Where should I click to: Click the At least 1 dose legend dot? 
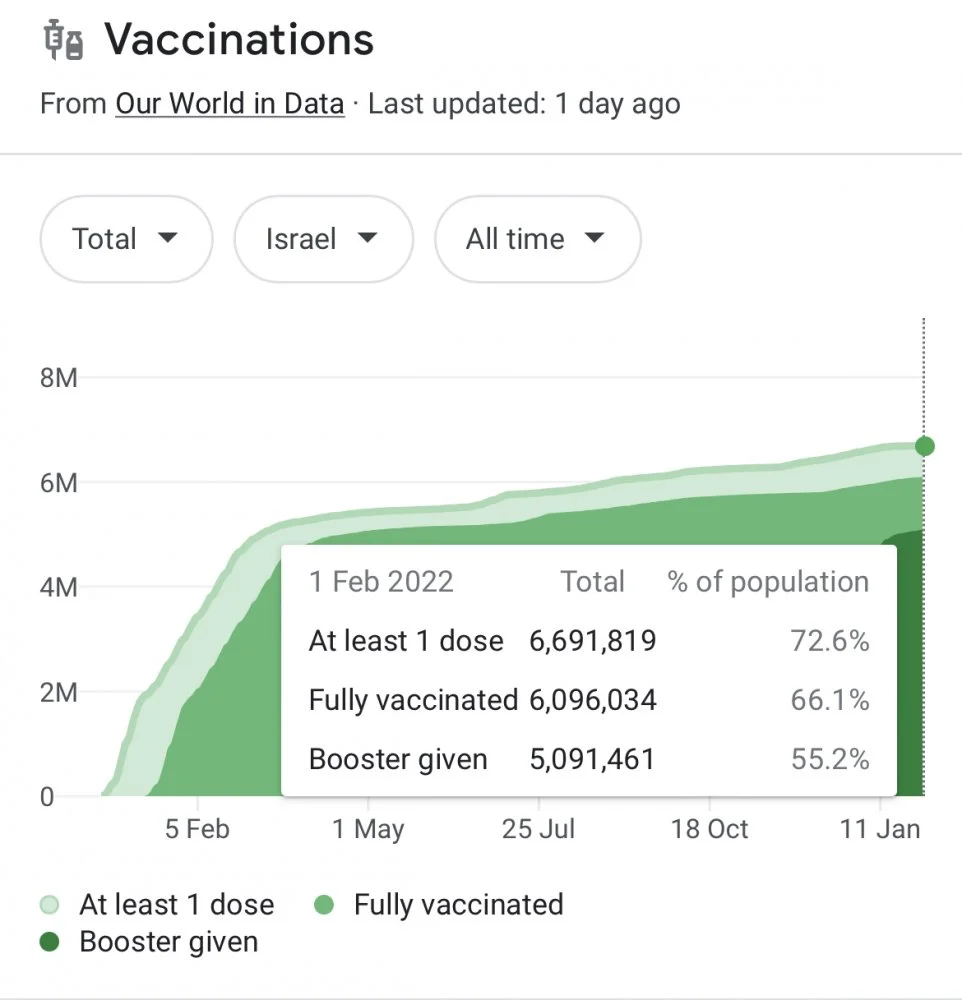[x=51, y=905]
